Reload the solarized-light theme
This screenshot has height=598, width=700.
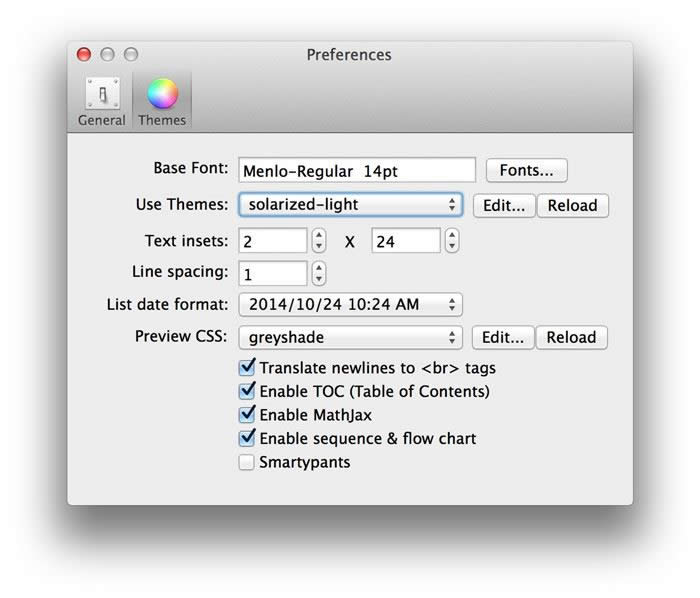click(x=572, y=206)
